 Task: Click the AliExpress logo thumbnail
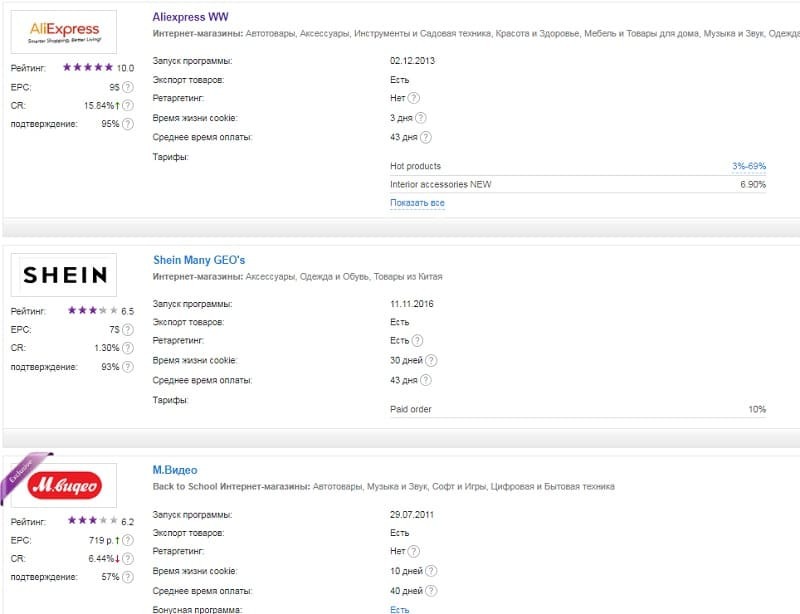(63, 32)
